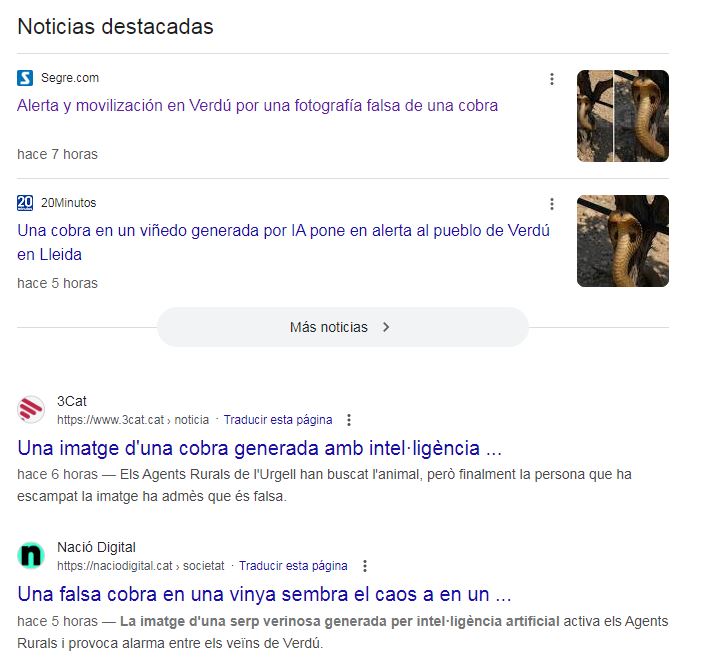Viewport: 721px width, 670px height.
Task: Click the 3cat.cat URL breadcrumb
Action: (x=133, y=420)
